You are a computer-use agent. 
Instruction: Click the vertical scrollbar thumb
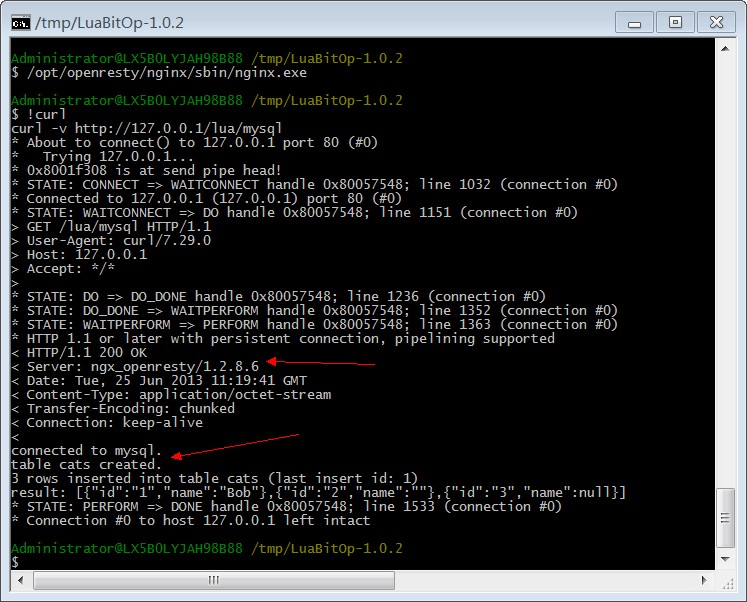pos(725,518)
